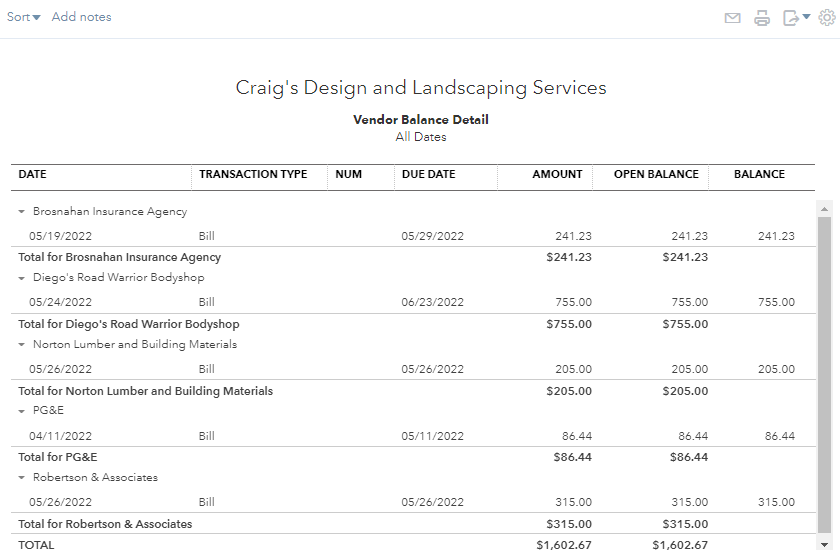Click the DATE column header

(x=33, y=174)
